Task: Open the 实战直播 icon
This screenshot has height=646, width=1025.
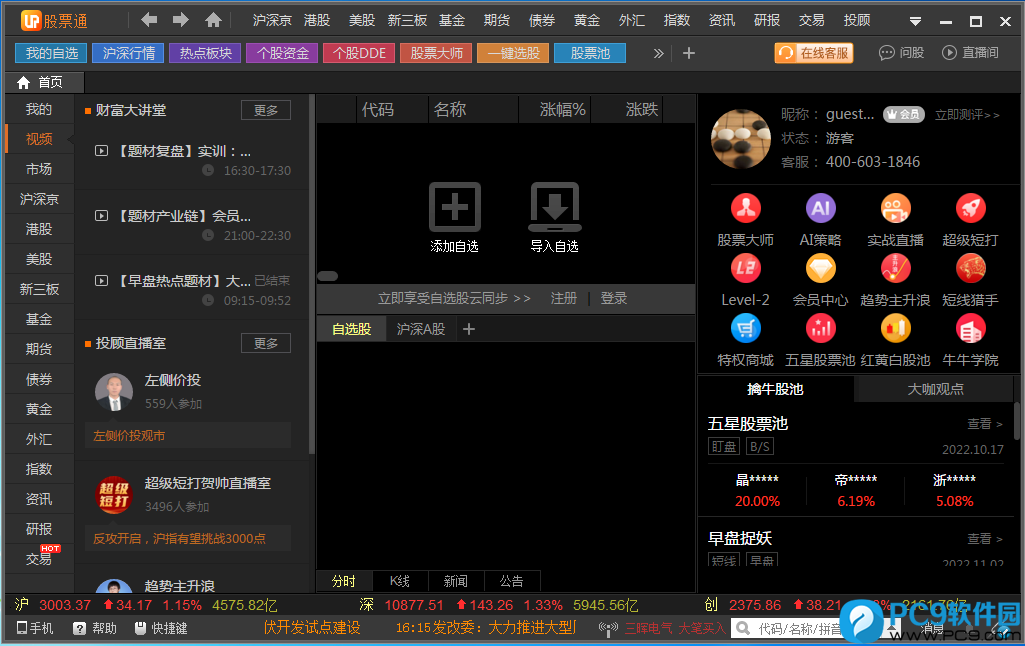Action: pyautogui.click(x=896, y=209)
